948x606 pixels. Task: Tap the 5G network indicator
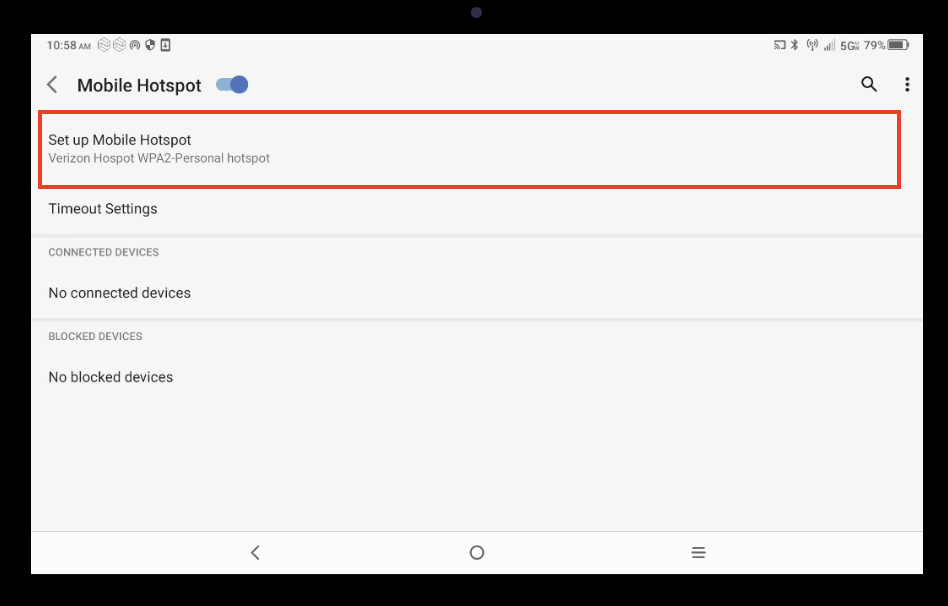tap(849, 45)
